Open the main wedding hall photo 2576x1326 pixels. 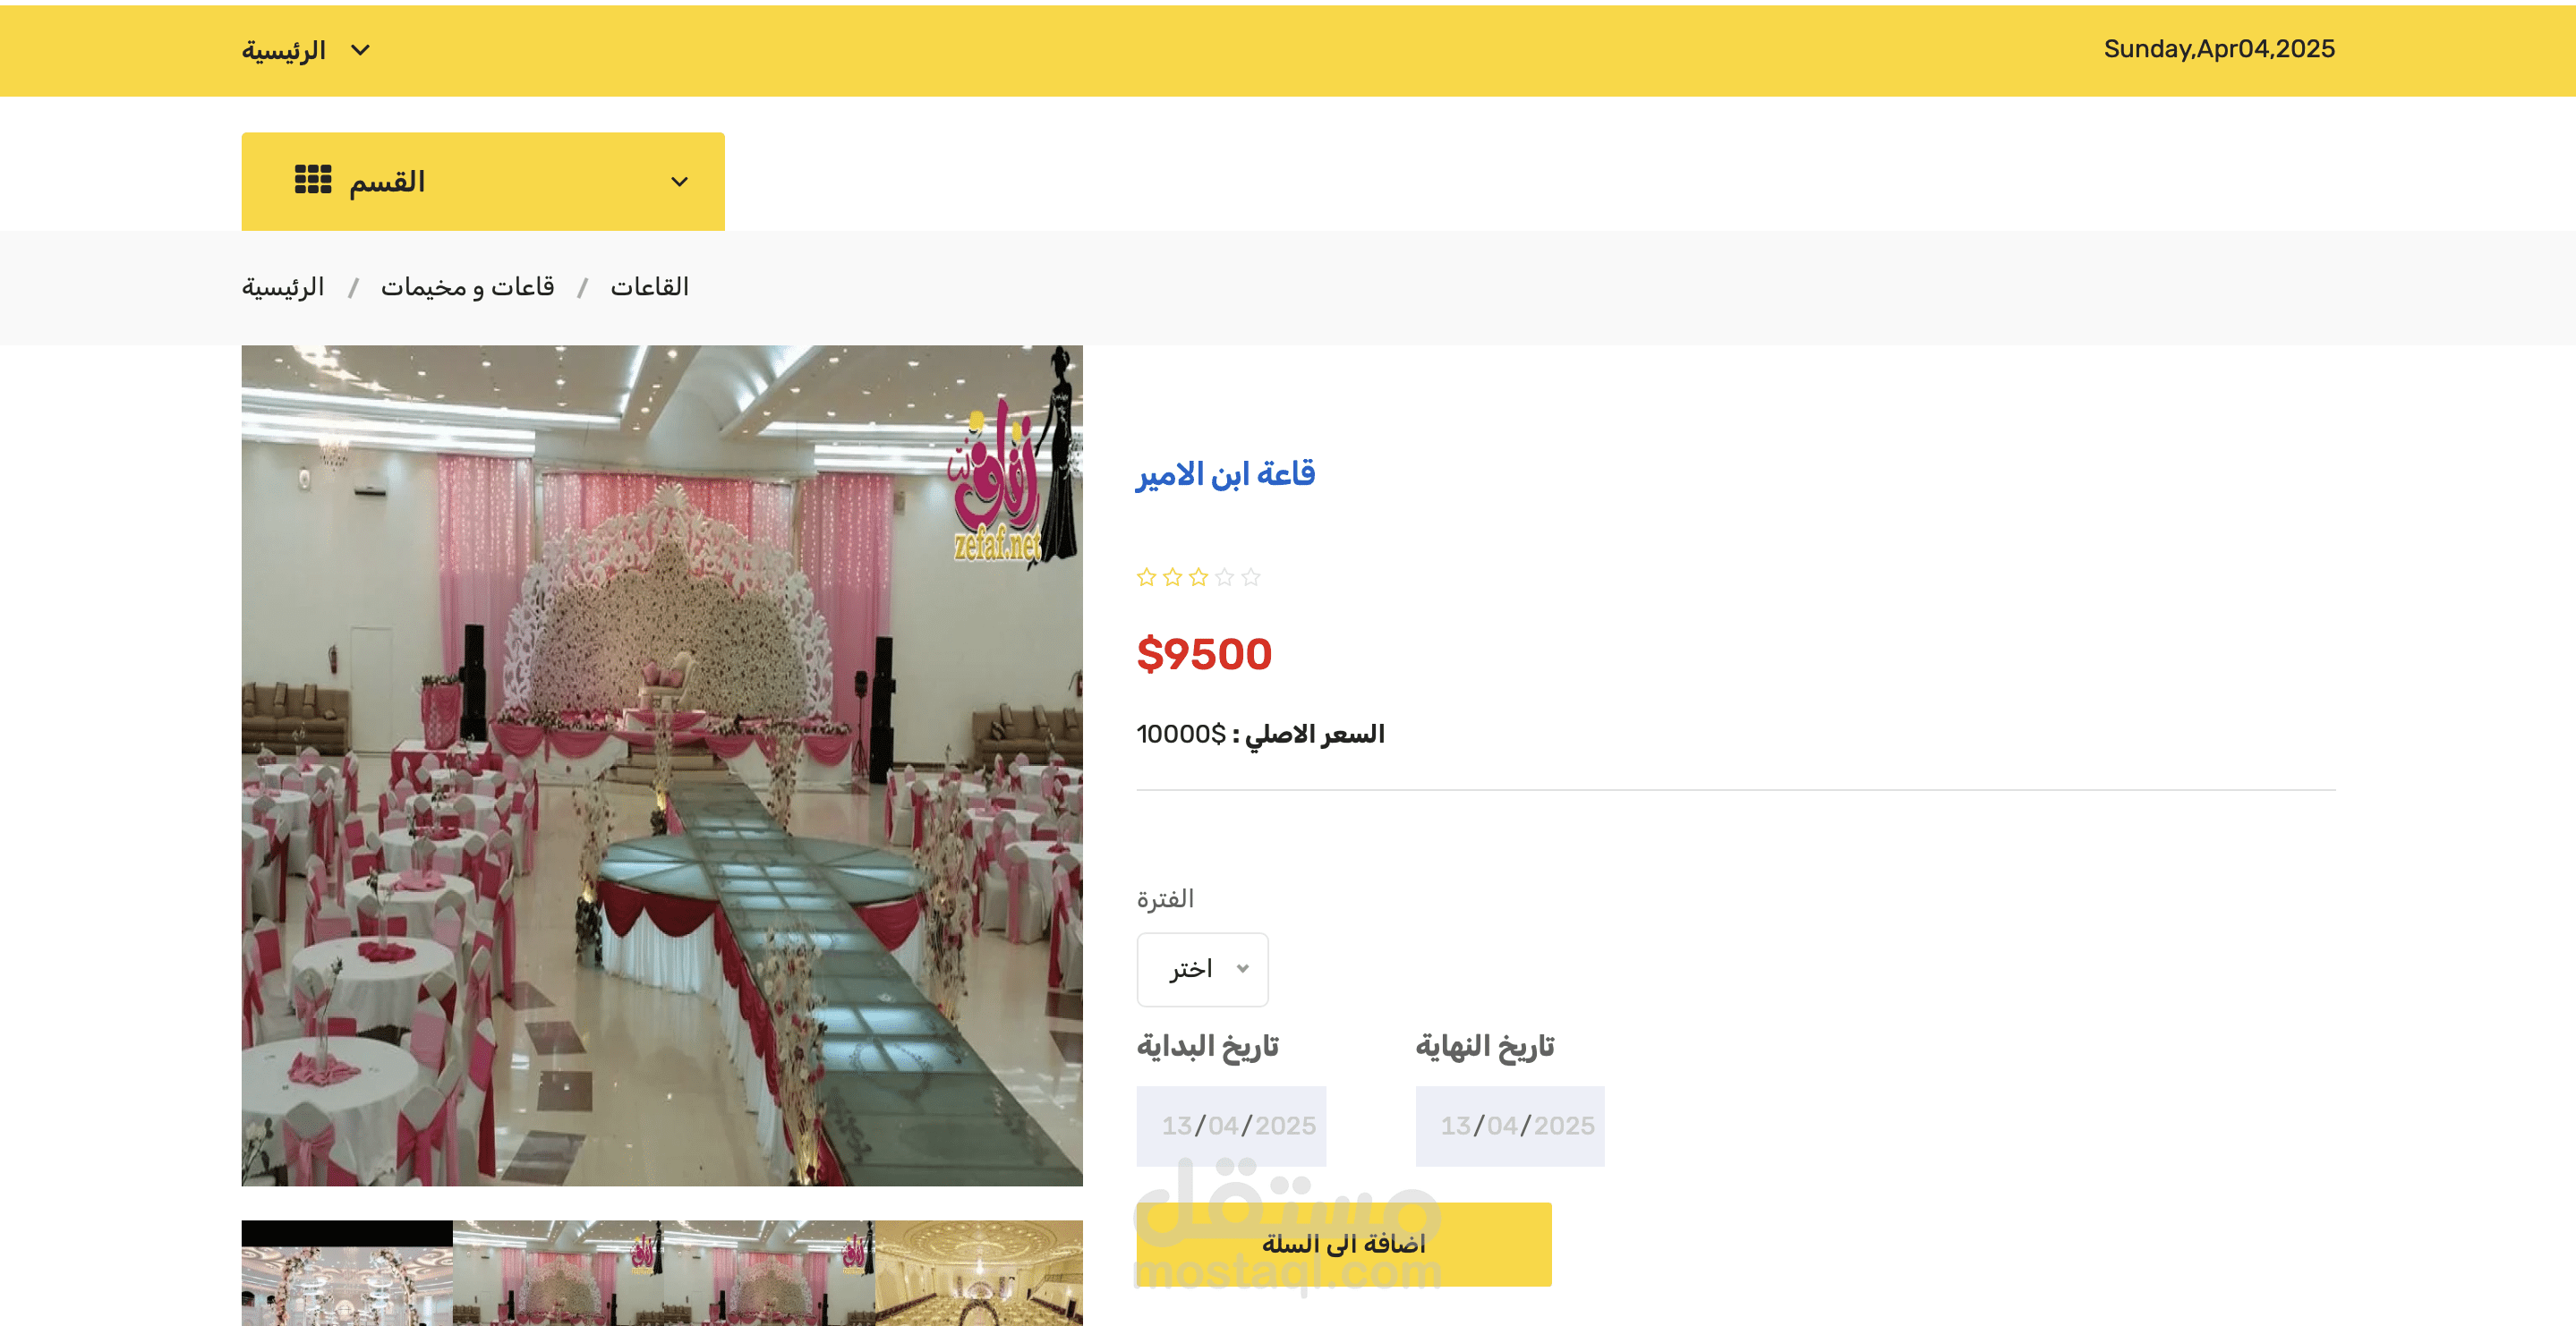point(662,766)
